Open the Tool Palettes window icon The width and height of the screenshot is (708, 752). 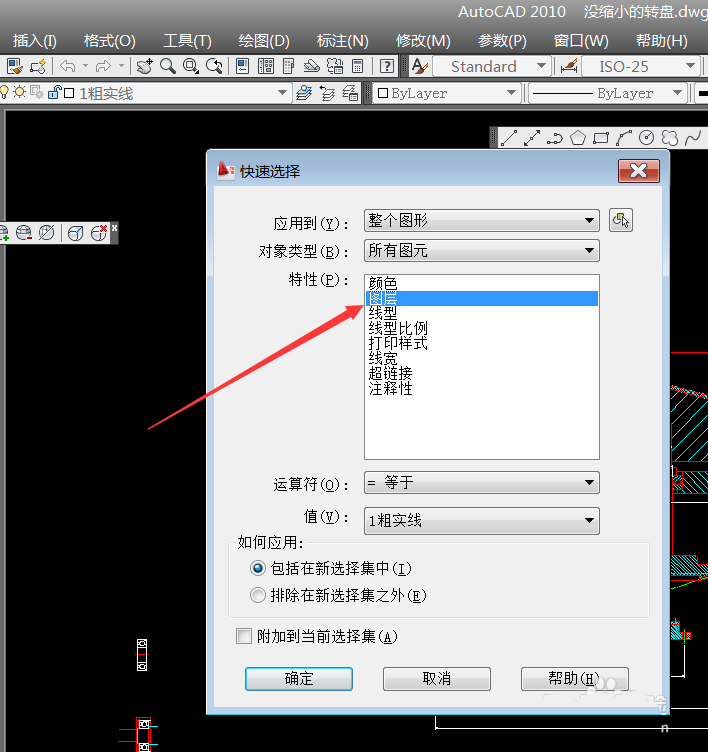[288, 66]
